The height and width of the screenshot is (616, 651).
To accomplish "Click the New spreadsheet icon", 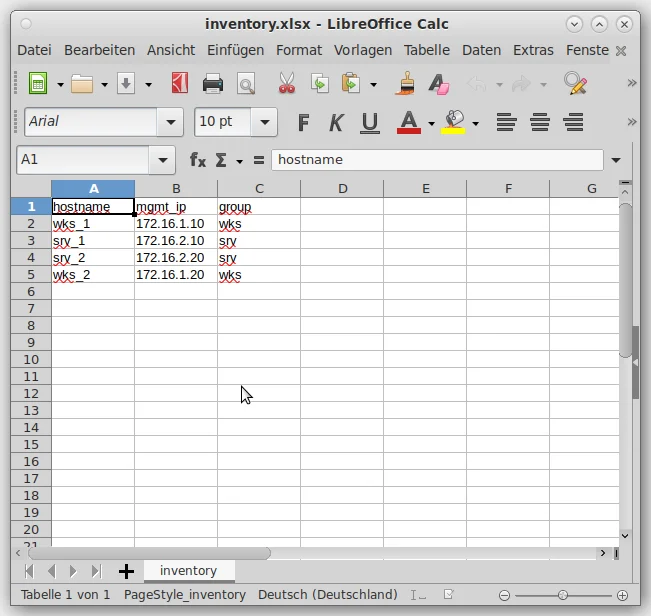I will tap(38, 83).
